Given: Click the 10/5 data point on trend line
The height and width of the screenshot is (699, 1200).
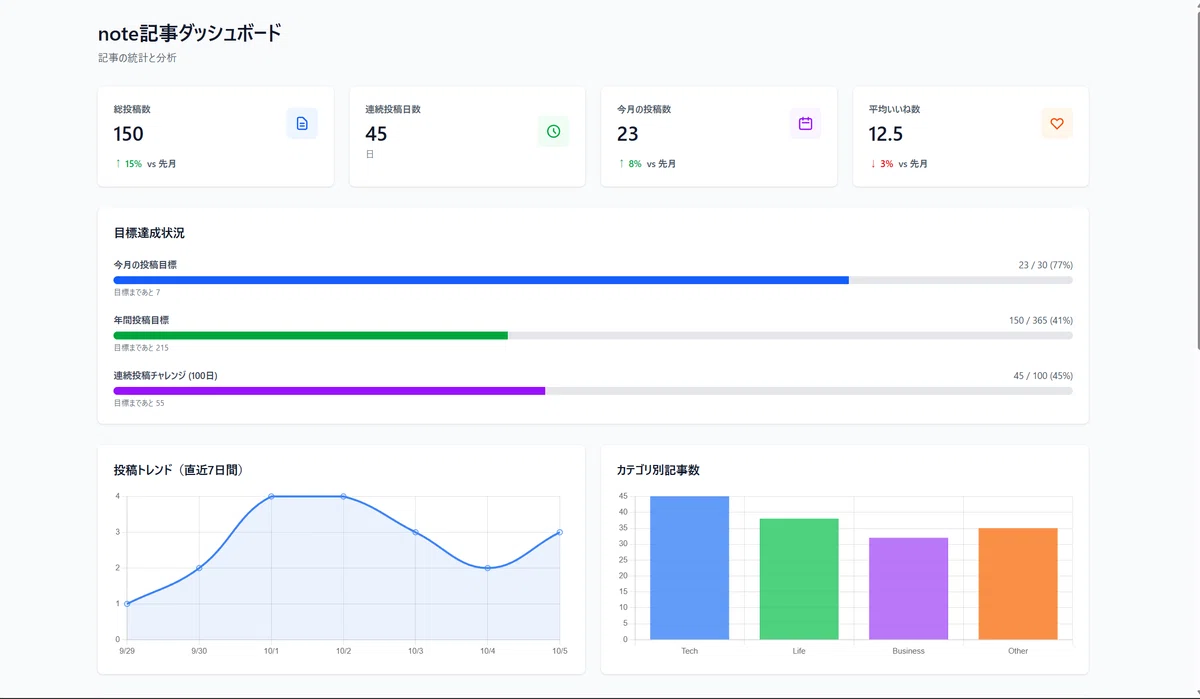Looking at the screenshot, I should [559, 532].
